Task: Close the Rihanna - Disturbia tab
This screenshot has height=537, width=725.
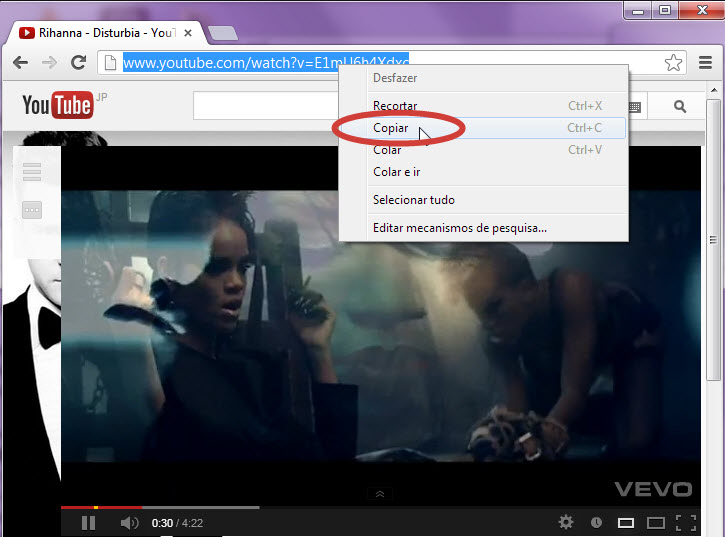Action: pyautogui.click(x=188, y=33)
